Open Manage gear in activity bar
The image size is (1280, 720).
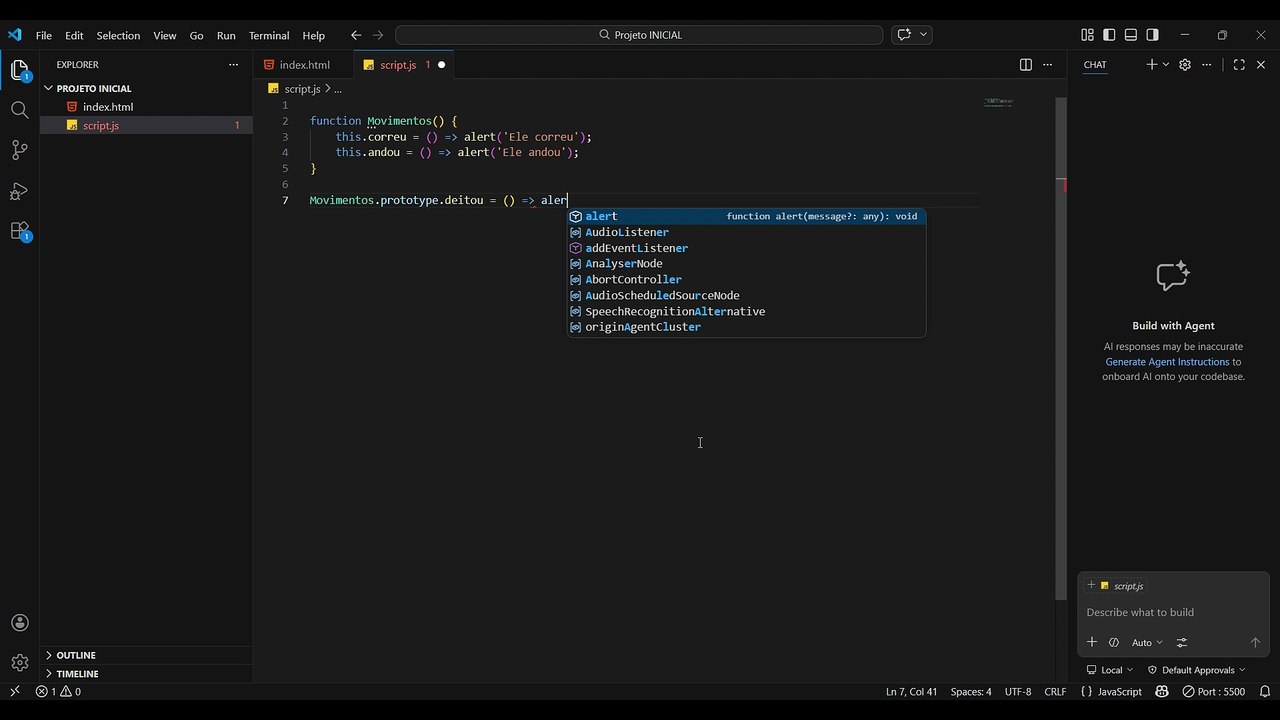click(x=19, y=663)
